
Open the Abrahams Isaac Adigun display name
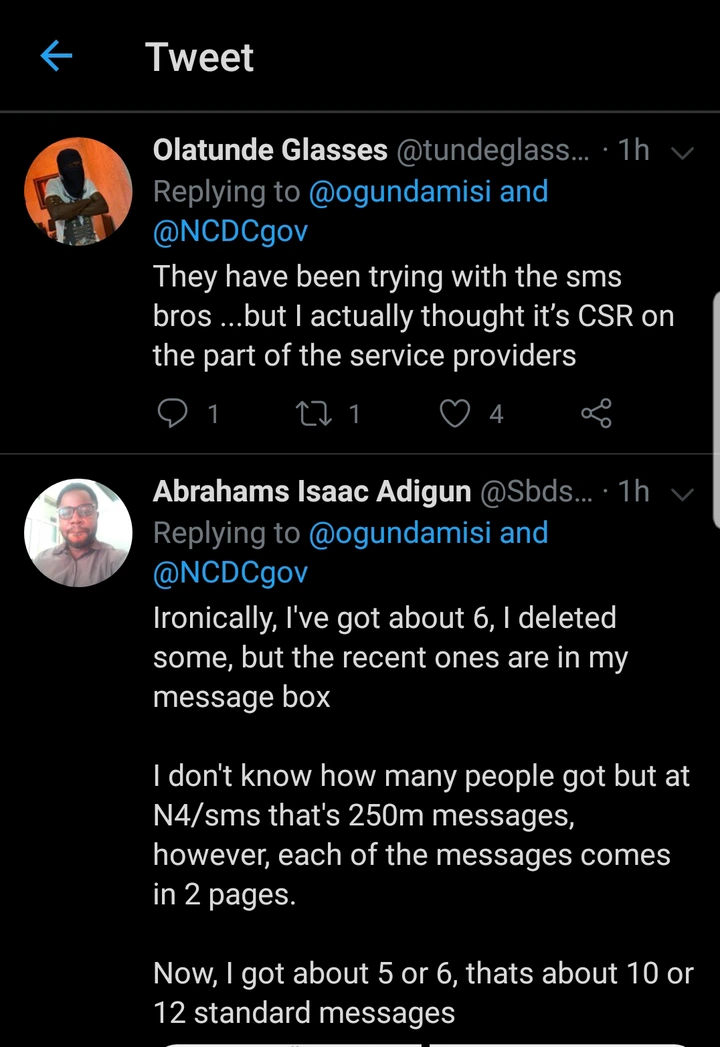click(312, 491)
